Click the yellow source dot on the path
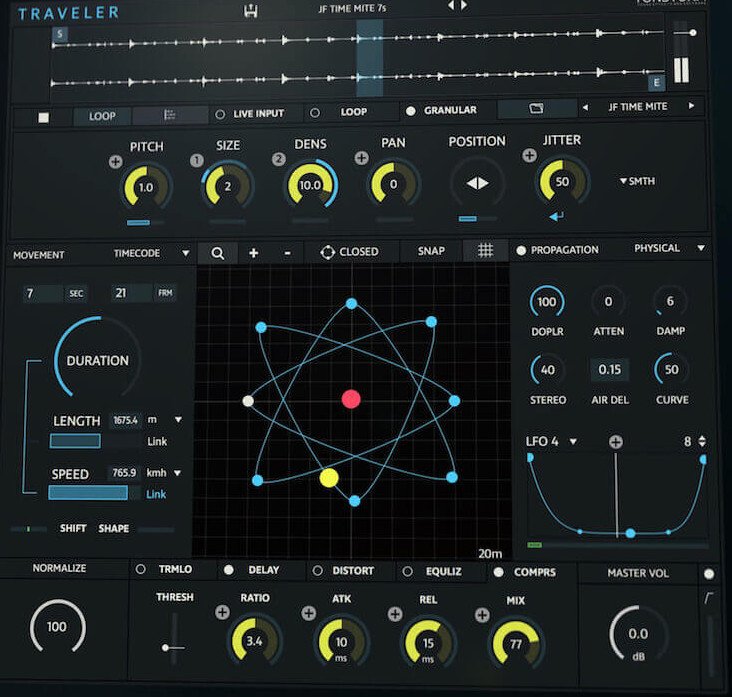 329,478
